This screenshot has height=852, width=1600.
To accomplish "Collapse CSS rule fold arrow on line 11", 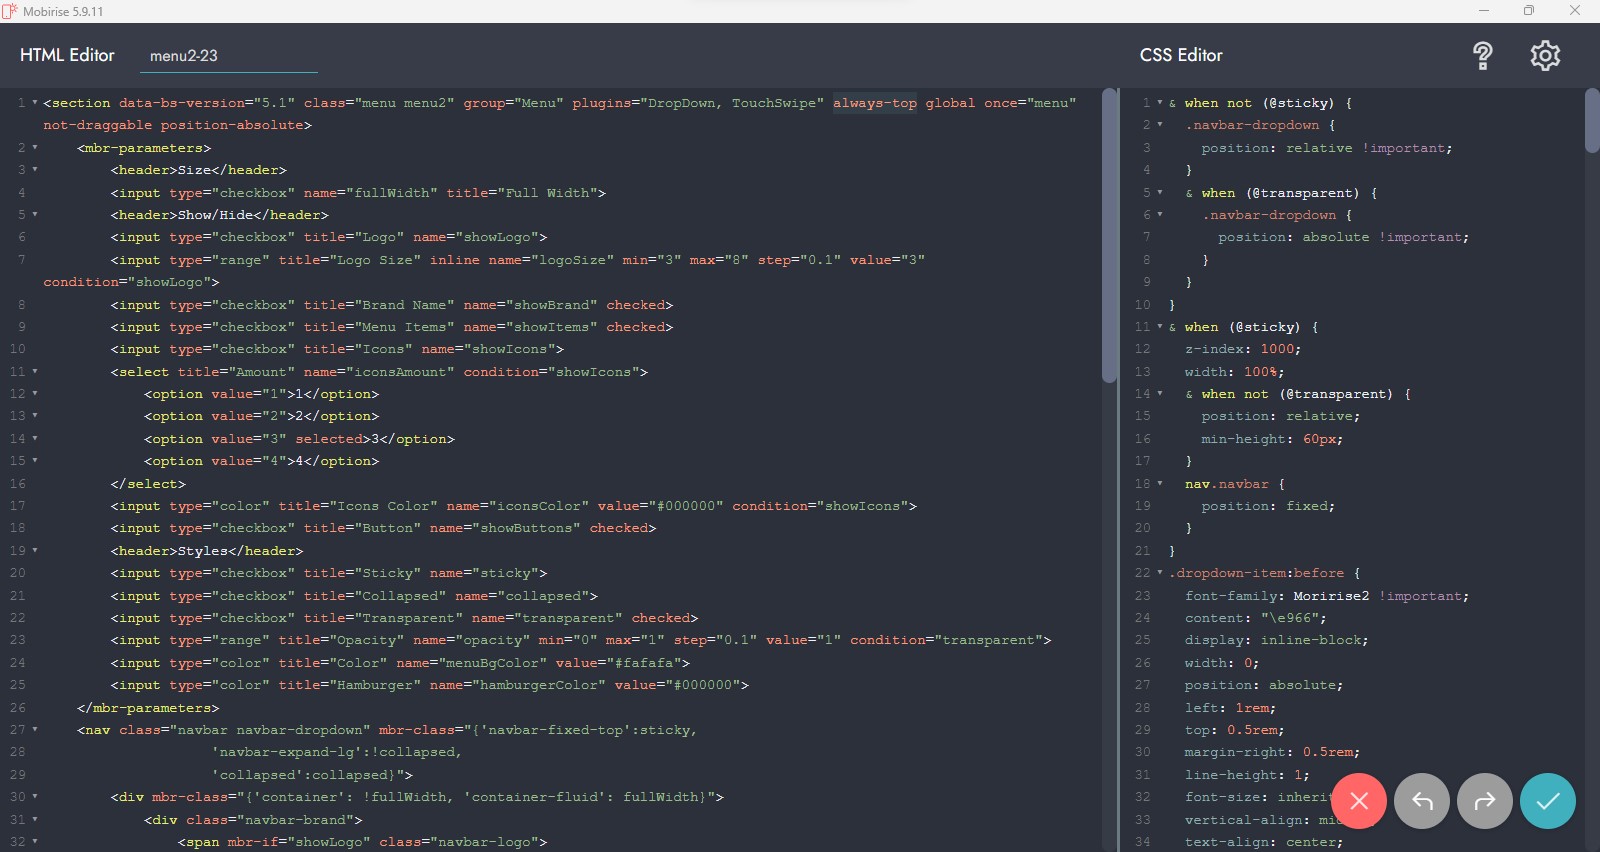I will [x=1160, y=327].
